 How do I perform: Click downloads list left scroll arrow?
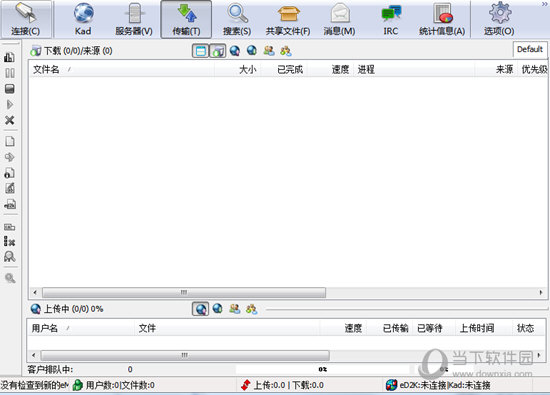pos(35,292)
